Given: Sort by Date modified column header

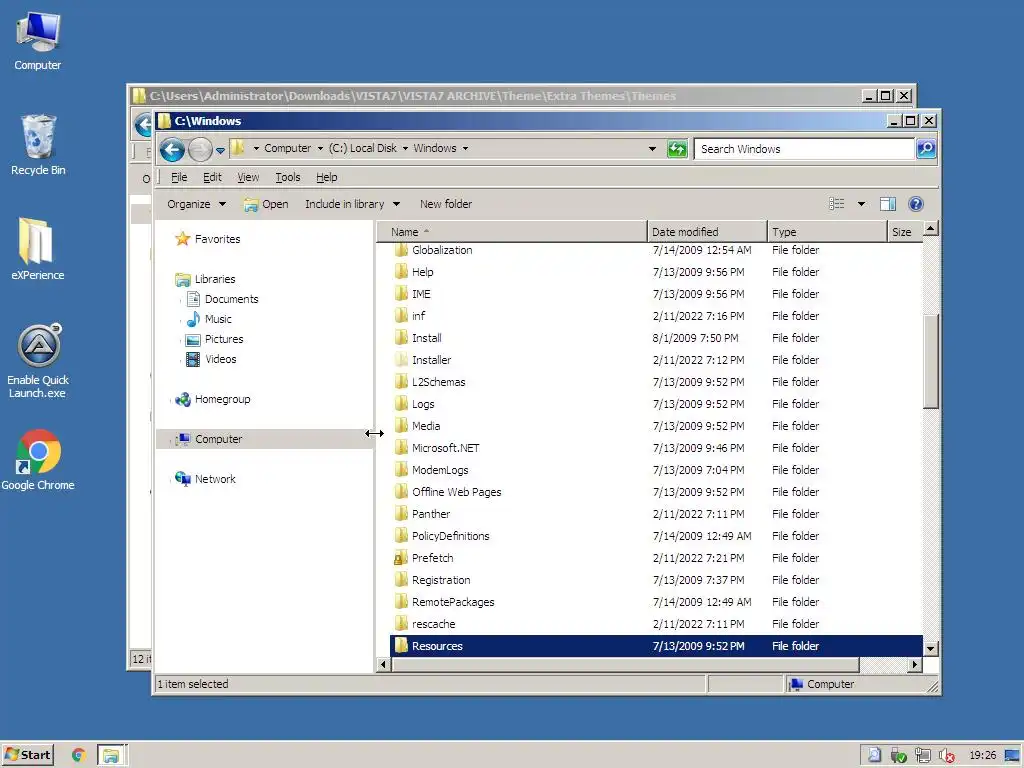Looking at the screenshot, I should point(707,232).
